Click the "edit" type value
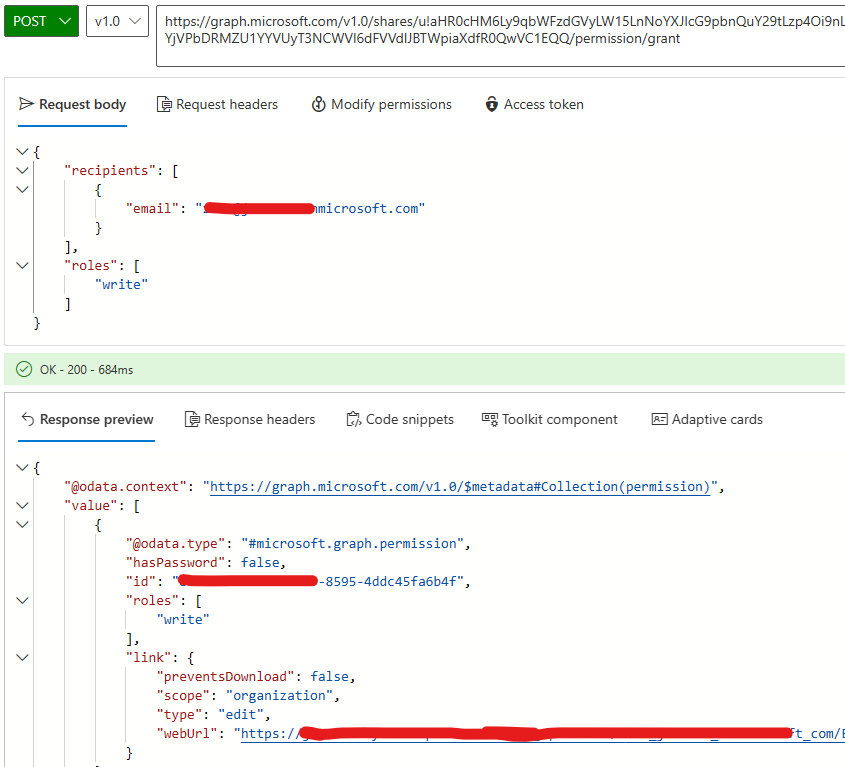Screen dimensions: 845x767 click(240, 715)
